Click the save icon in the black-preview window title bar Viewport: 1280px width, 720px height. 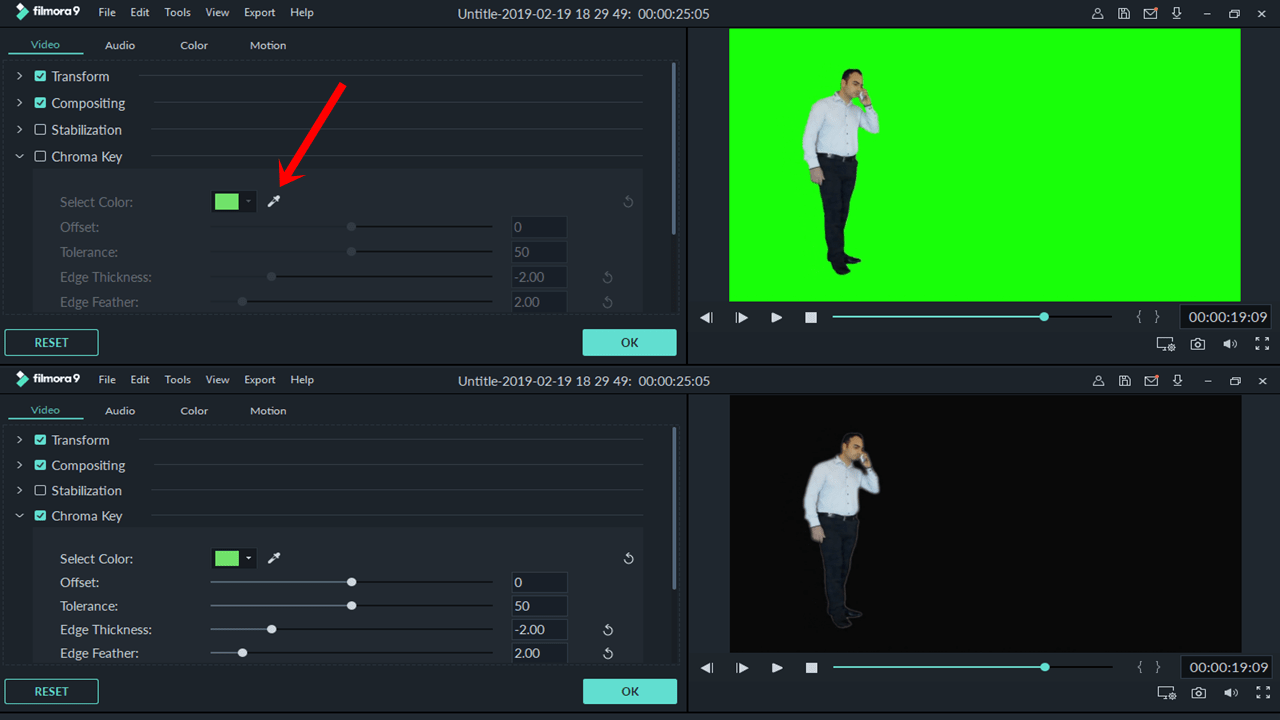click(x=1125, y=381)
